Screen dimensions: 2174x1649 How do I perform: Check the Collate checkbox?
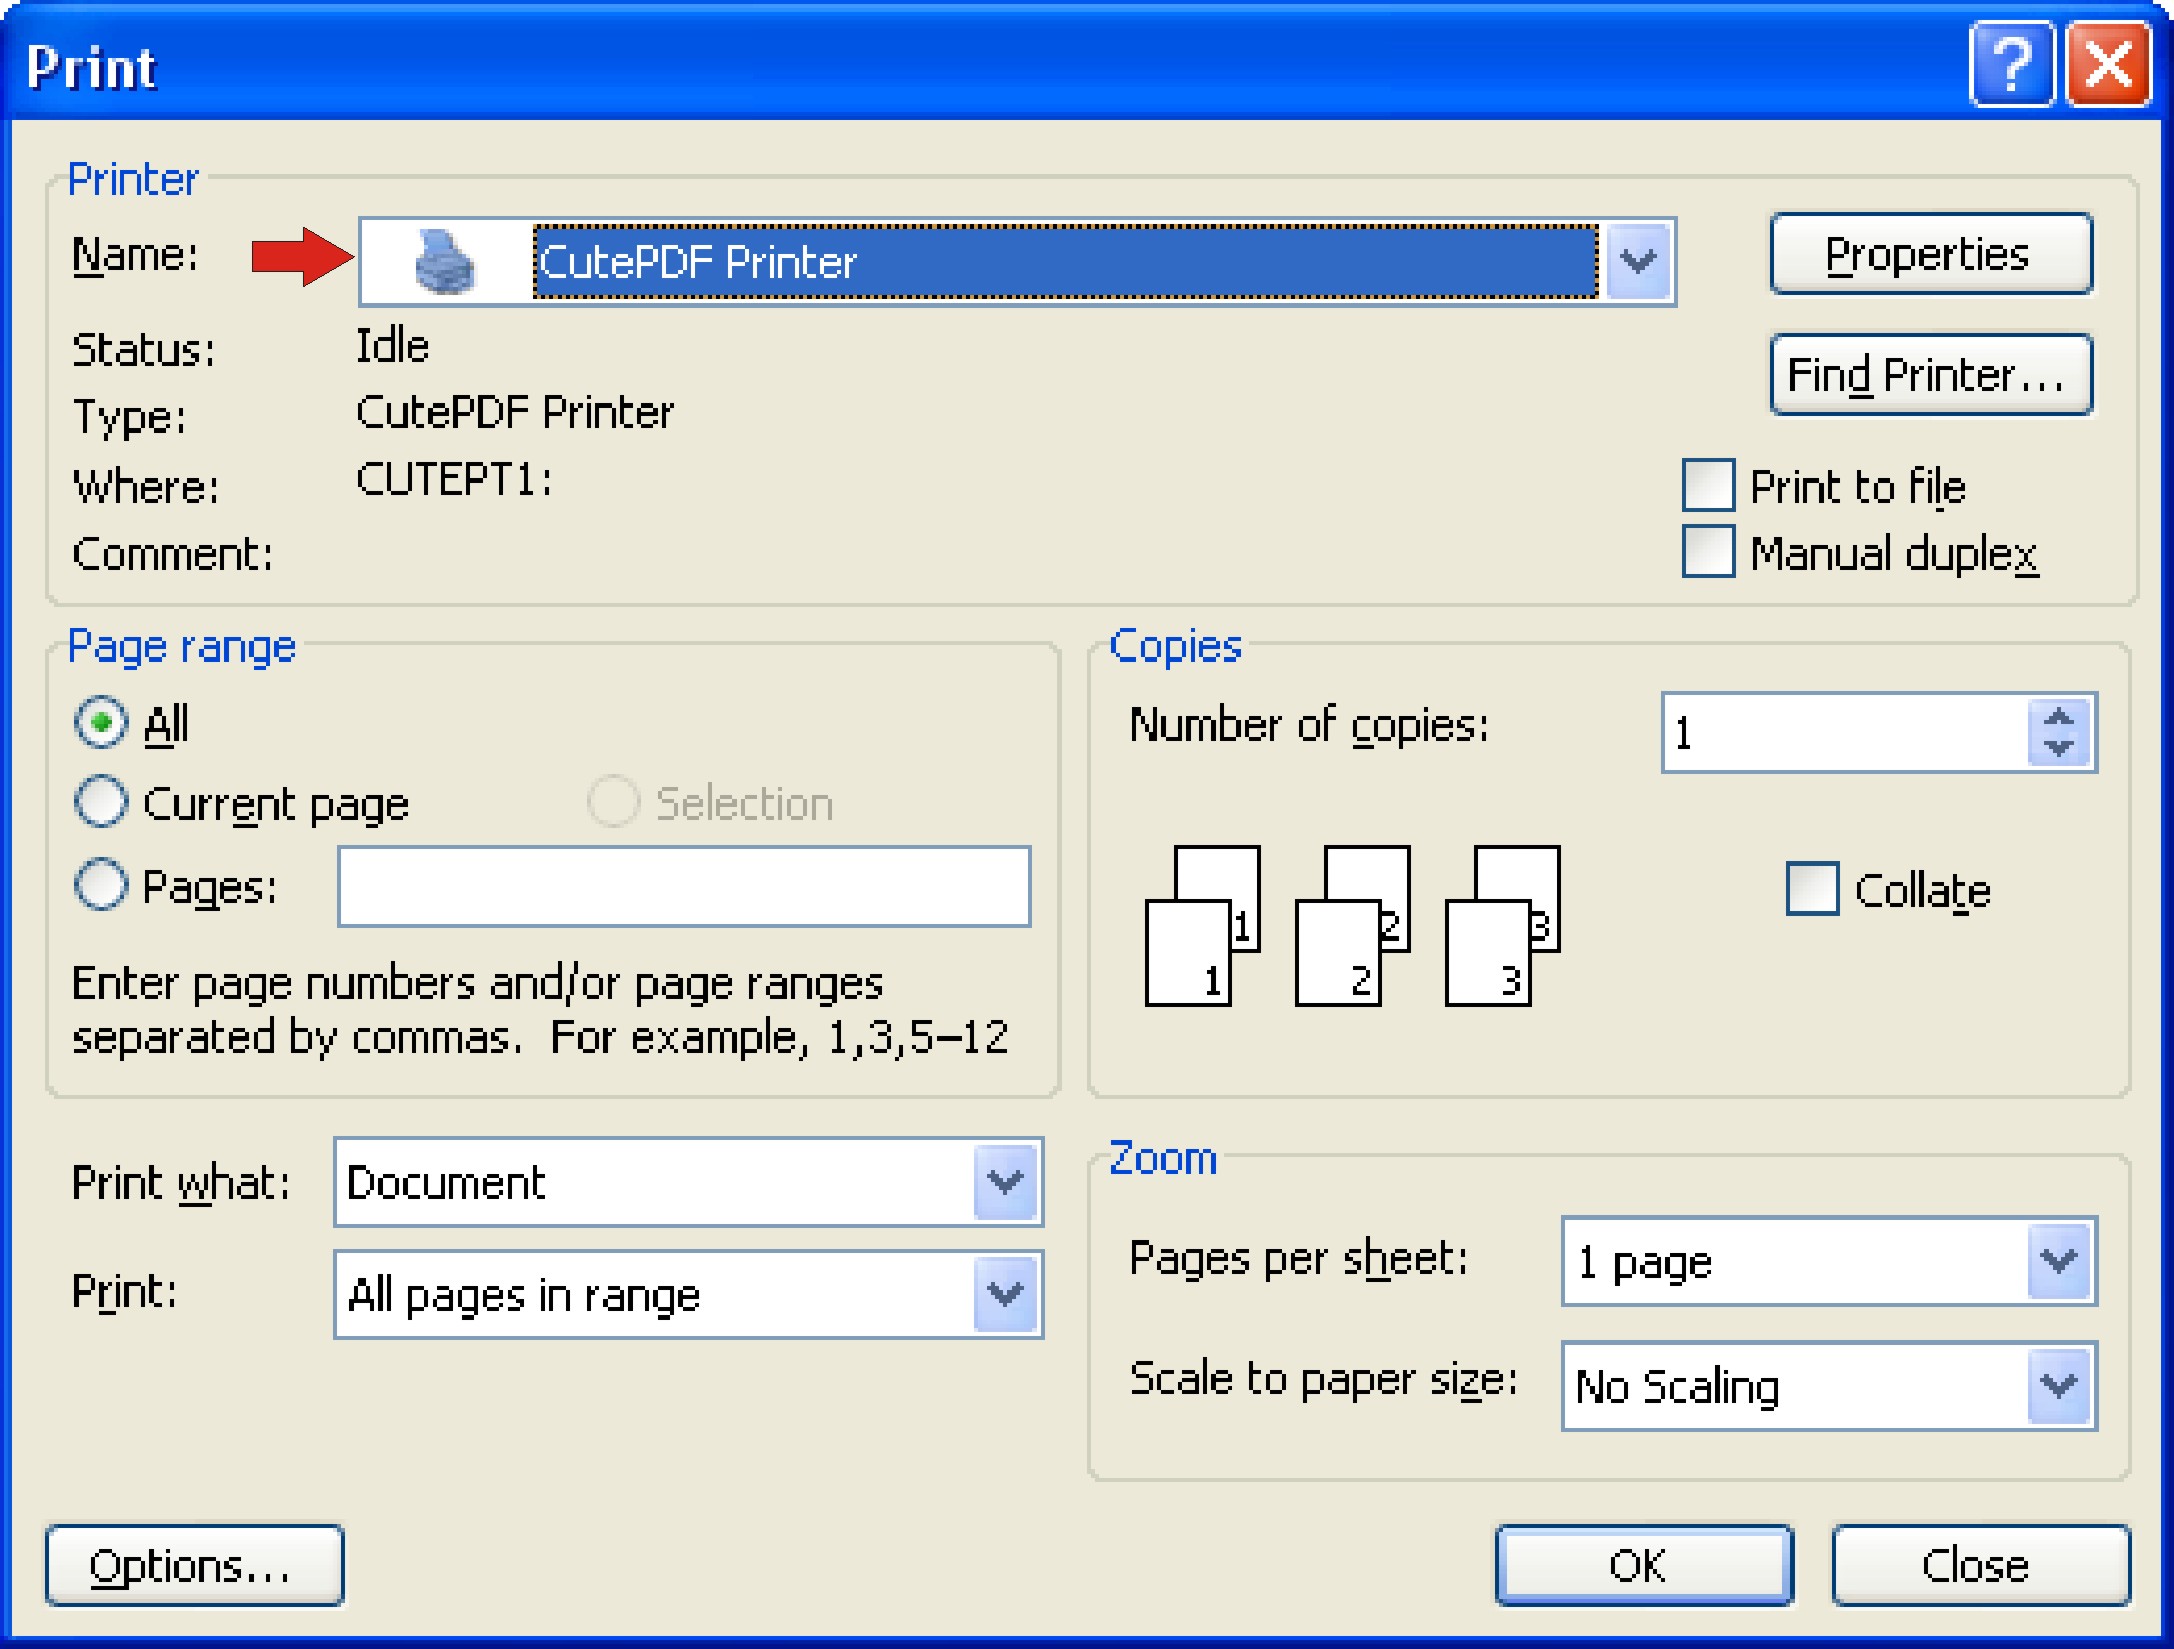[x=1811, y=888]
